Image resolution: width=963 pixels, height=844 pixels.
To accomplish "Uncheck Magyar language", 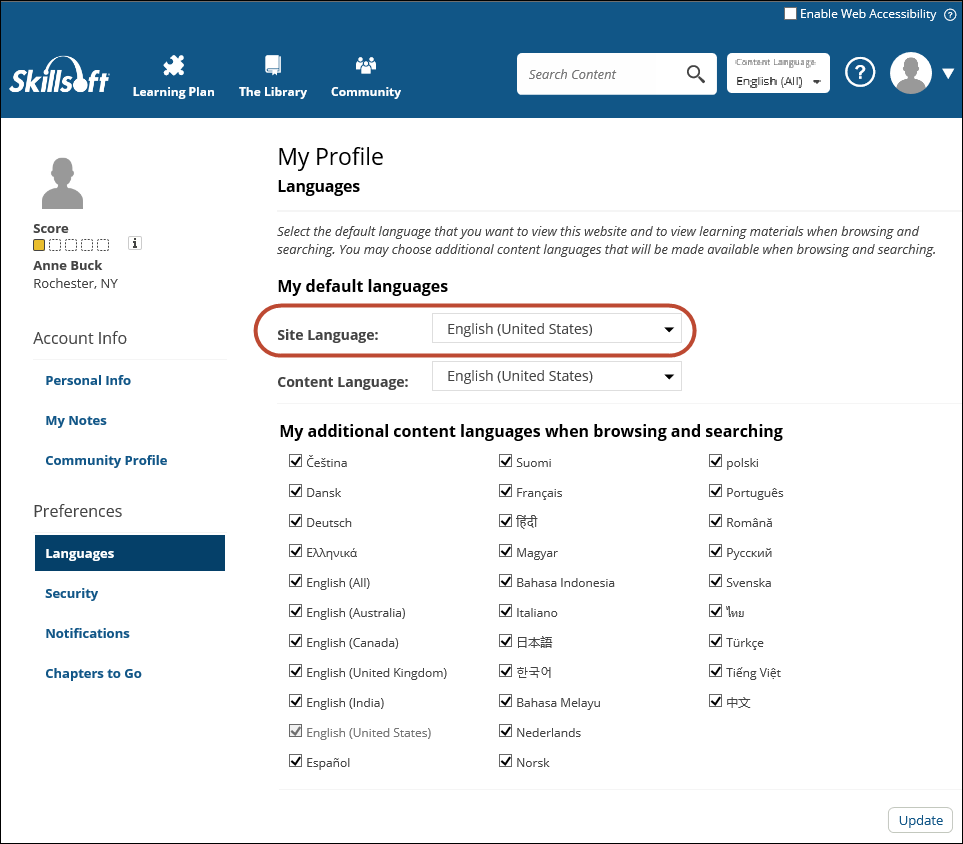I will (x=505, y=551).
